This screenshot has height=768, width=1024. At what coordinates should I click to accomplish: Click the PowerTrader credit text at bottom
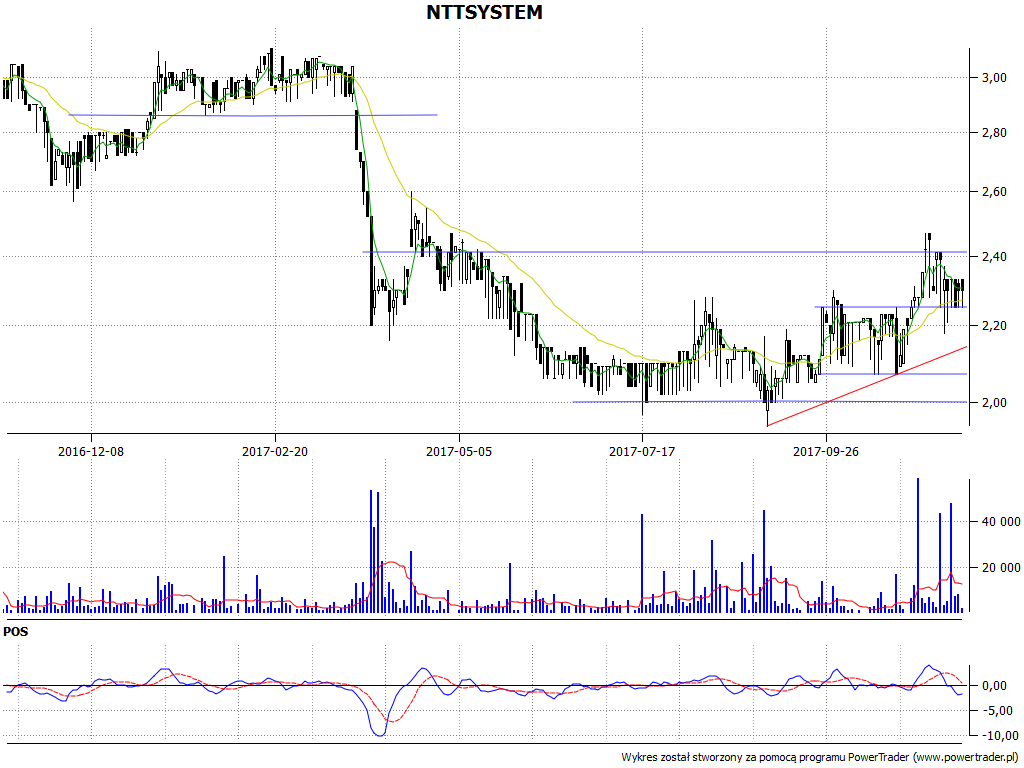click(x=821, y=758)
